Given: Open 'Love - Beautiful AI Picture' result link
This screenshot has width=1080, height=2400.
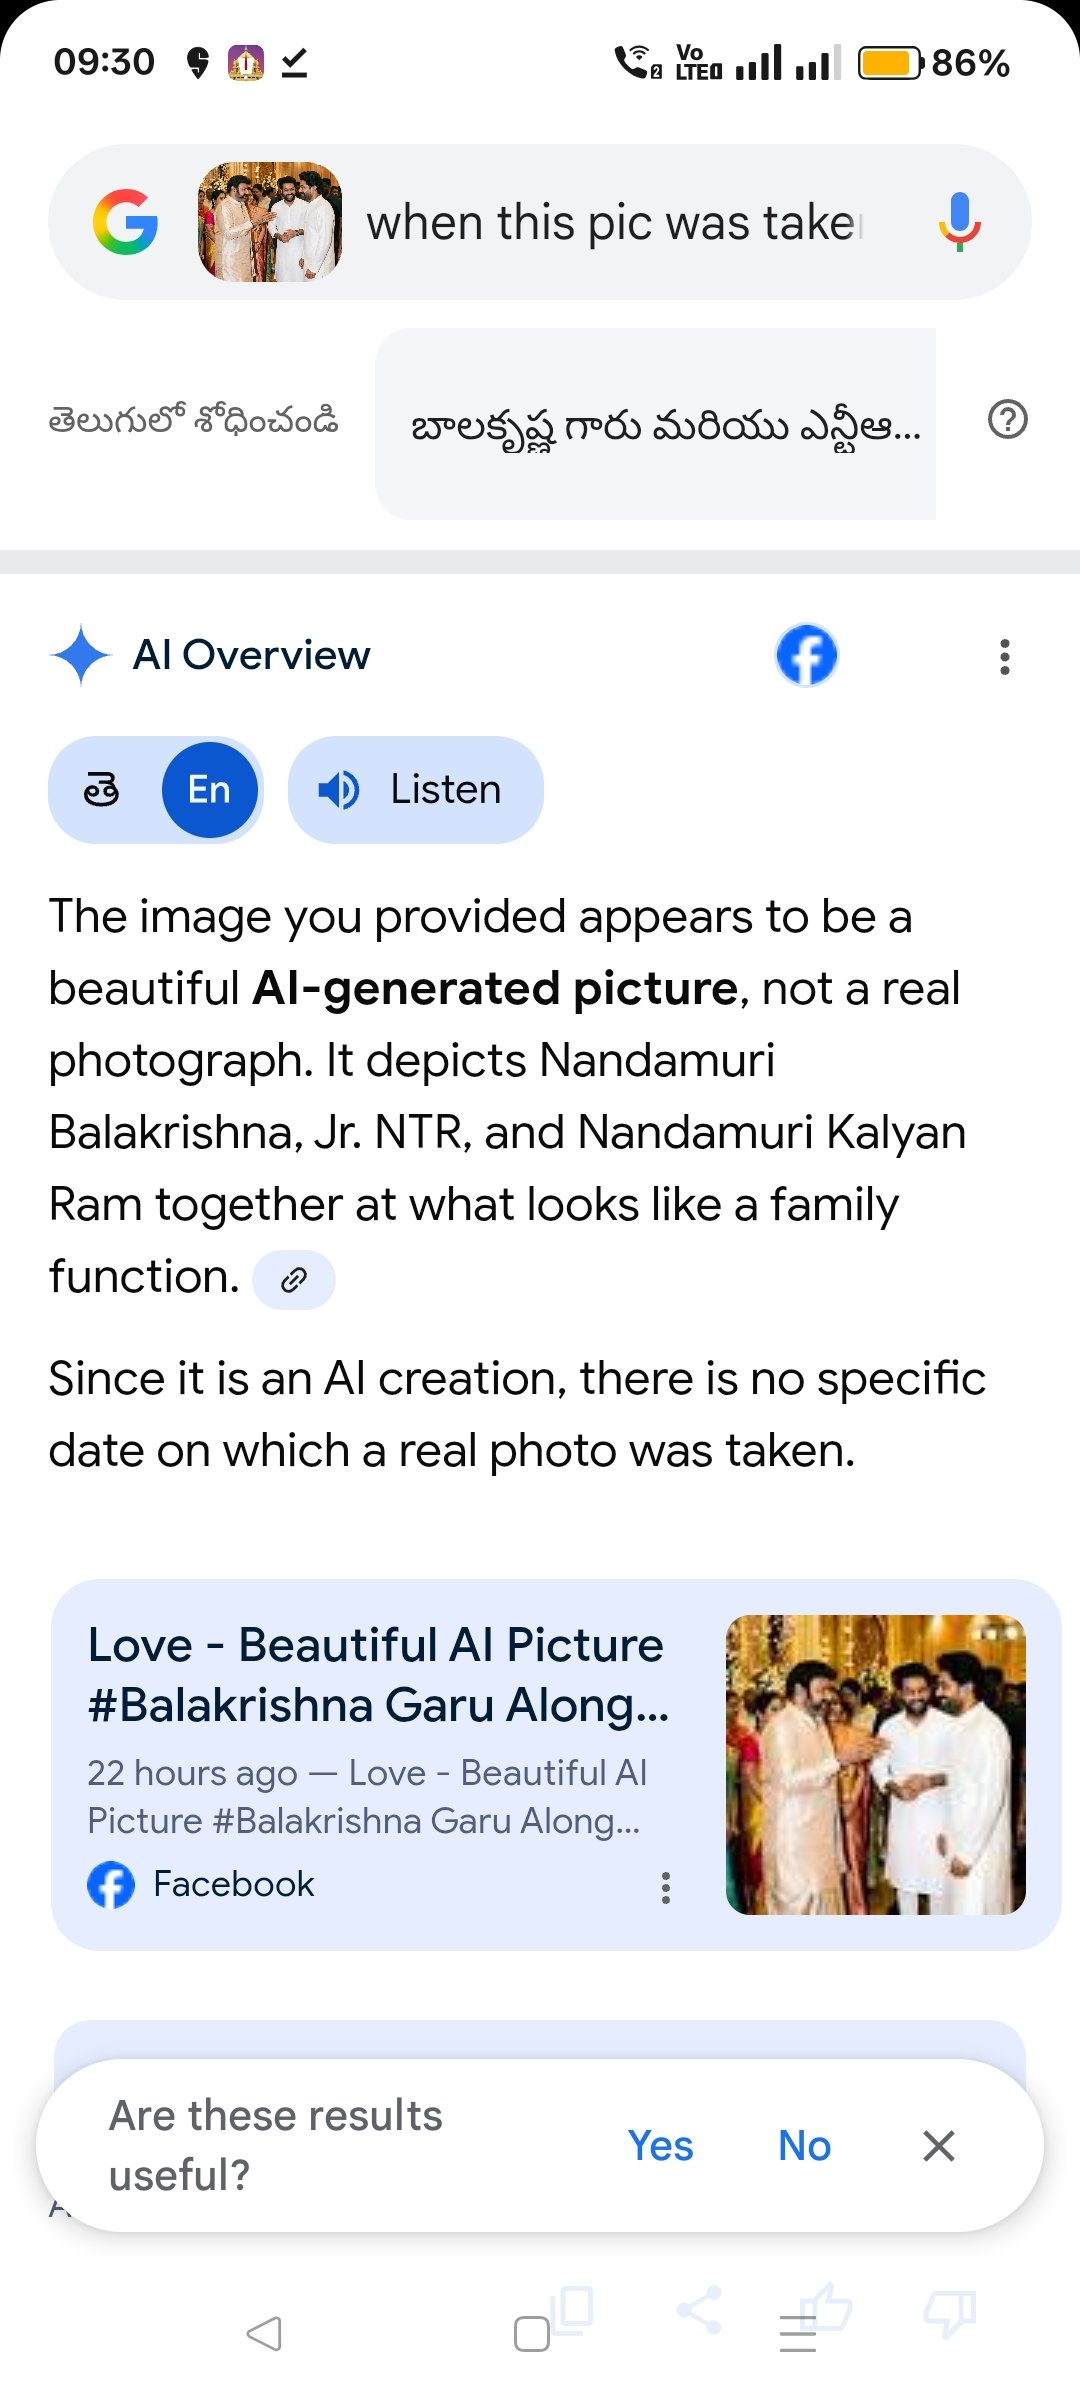Looking at the screenshot, I should click(377, 1674).
